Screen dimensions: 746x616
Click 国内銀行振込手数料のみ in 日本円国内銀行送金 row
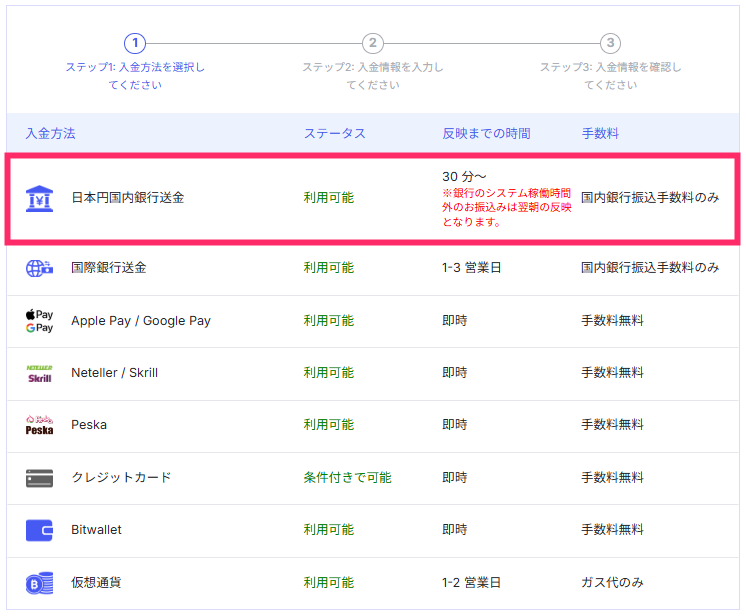click(x=650, y=198)
